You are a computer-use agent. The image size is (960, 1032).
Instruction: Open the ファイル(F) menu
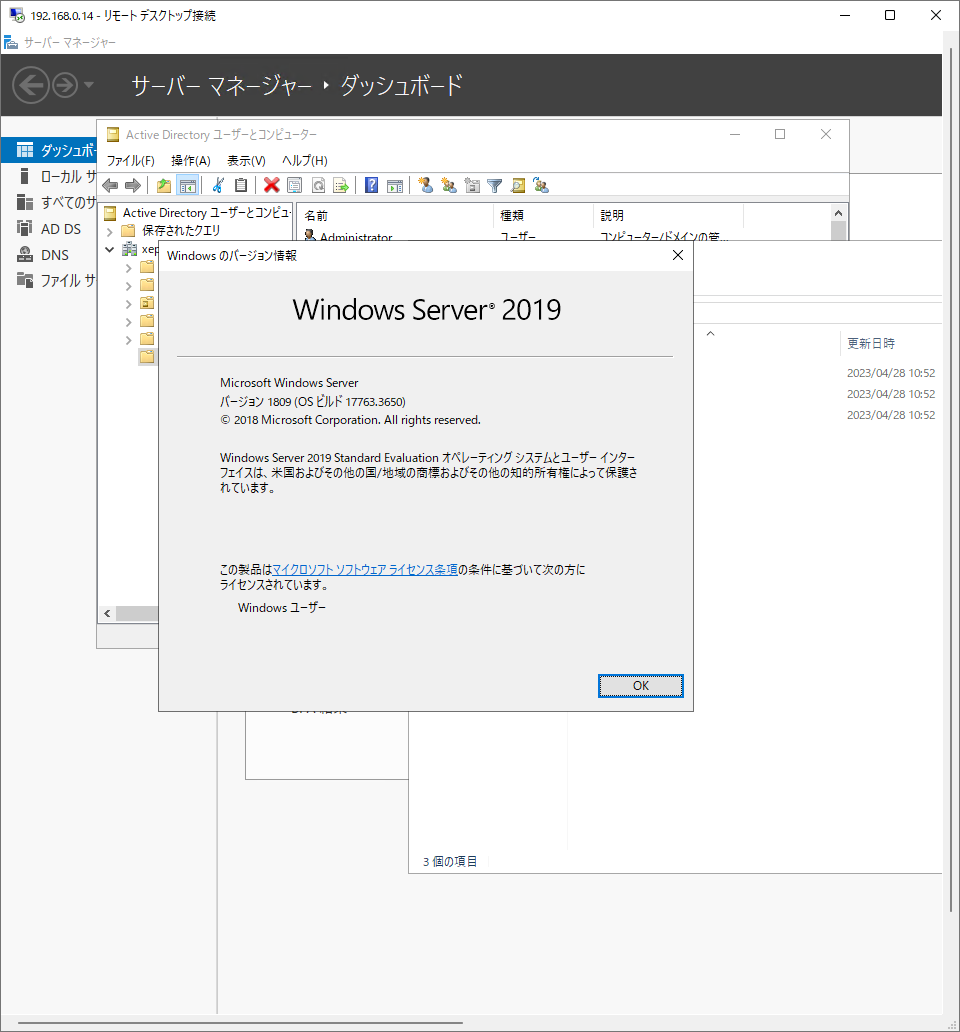130,161
